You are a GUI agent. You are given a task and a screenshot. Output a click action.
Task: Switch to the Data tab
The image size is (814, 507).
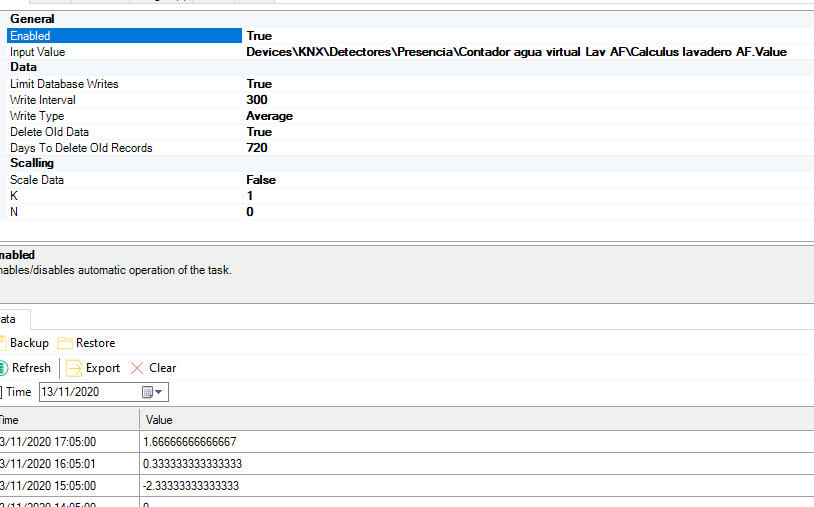click(x=10, y=319)
